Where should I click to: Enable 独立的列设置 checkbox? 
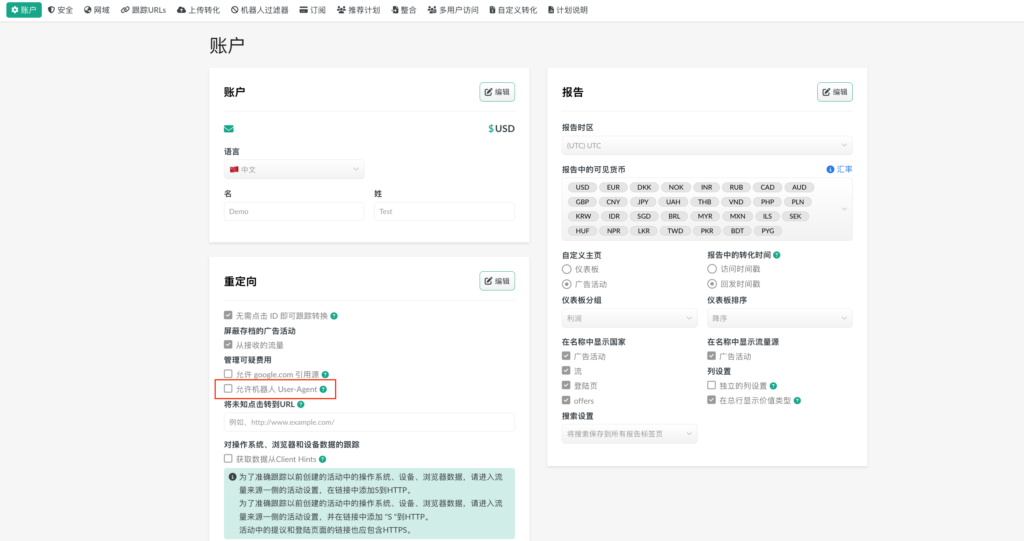[x=711, y=385]
